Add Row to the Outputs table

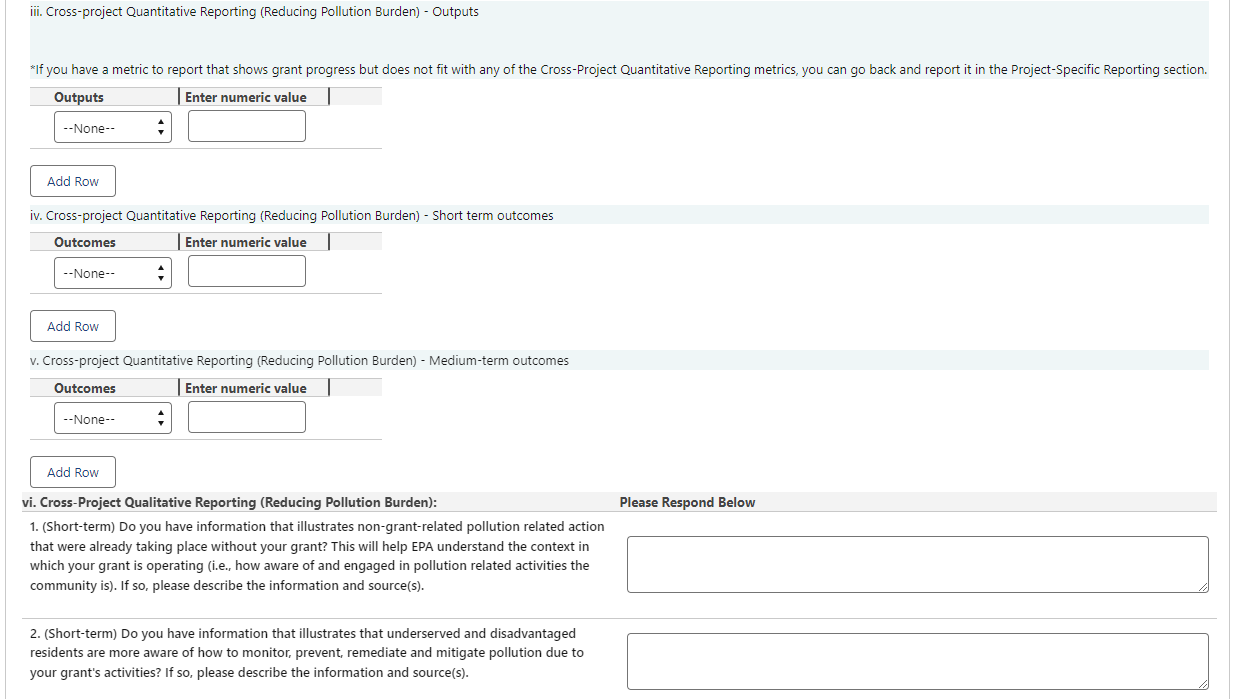pos(73,181)
